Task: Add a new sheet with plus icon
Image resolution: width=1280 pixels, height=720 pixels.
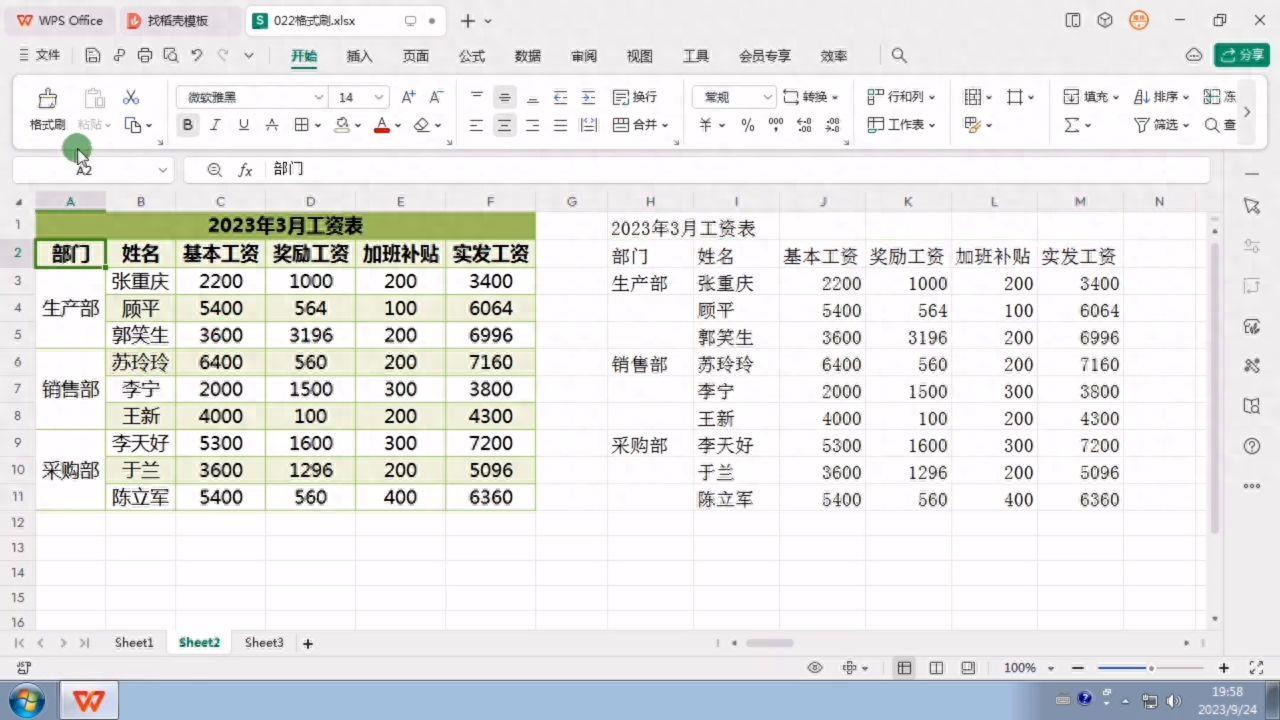Action: click(308, 644)
